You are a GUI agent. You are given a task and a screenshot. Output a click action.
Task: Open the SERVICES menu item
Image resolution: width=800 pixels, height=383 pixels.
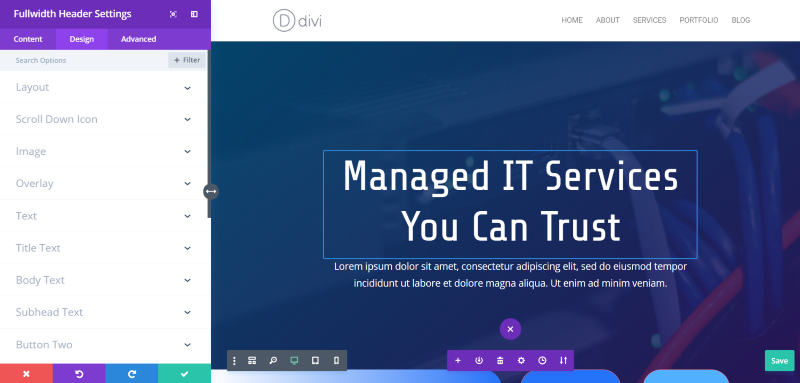(x=649, y=20)
